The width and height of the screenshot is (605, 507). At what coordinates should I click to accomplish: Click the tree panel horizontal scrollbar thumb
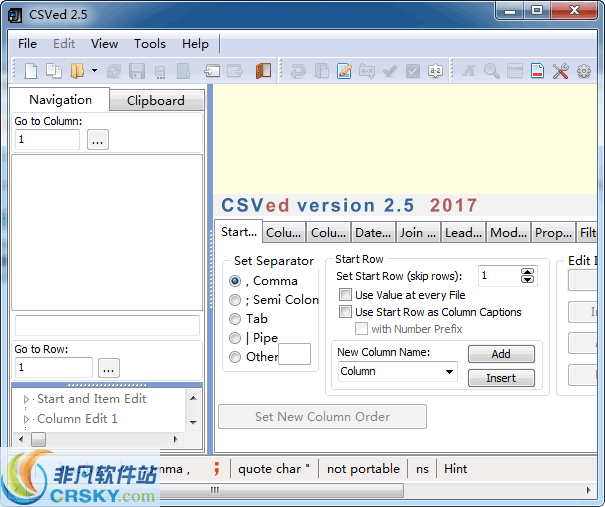[x=38, y=439]
